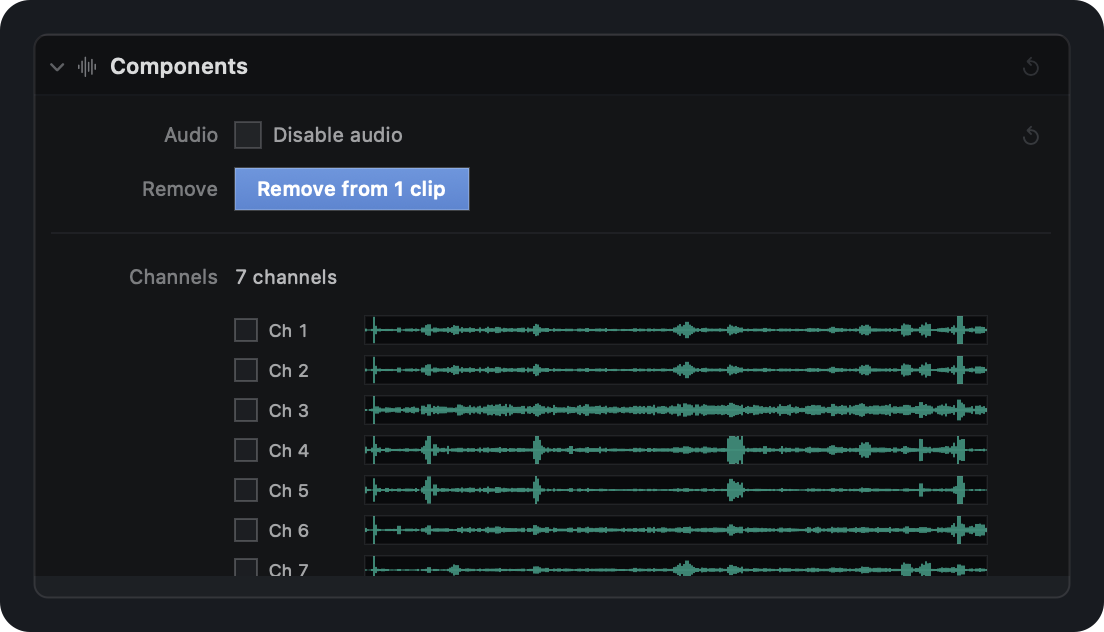The image size is (1104, 632).
Task: Click the 'Remove' field label
Action: [x=180, y=189]
